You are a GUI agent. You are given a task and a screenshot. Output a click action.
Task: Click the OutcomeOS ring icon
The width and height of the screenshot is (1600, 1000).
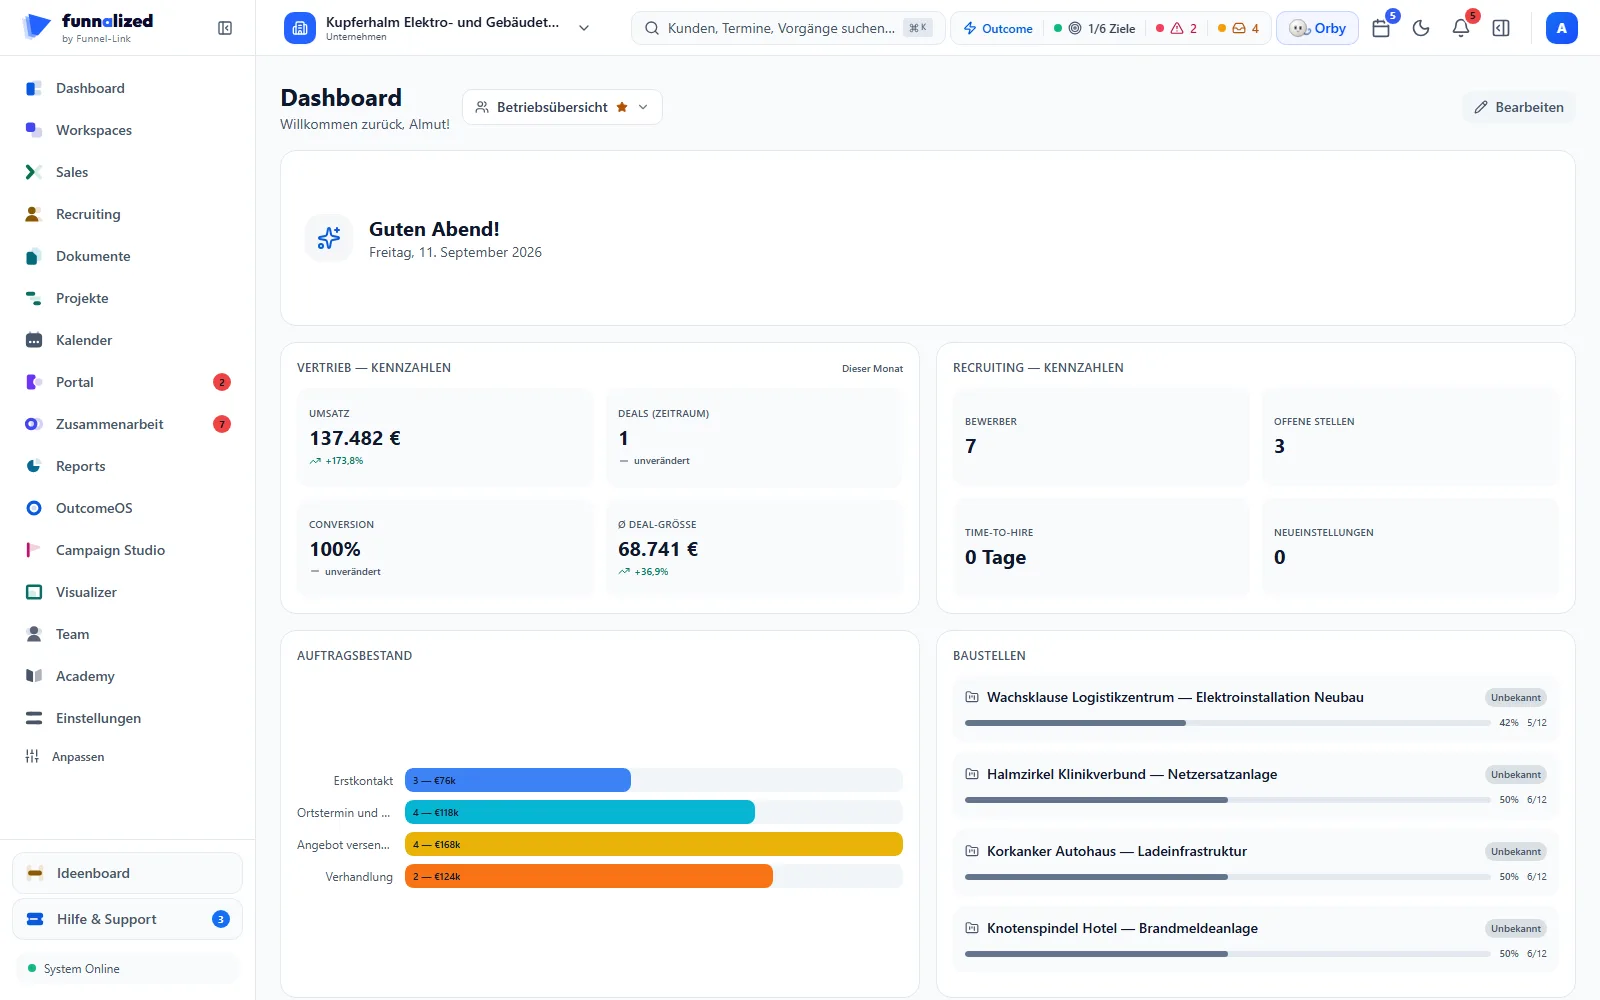tap(34, 508)
